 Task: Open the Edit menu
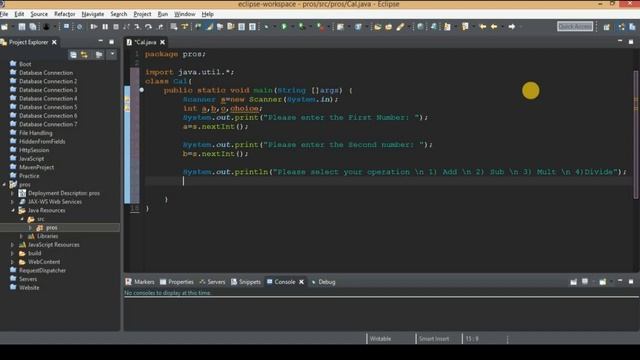pos(19,14)
